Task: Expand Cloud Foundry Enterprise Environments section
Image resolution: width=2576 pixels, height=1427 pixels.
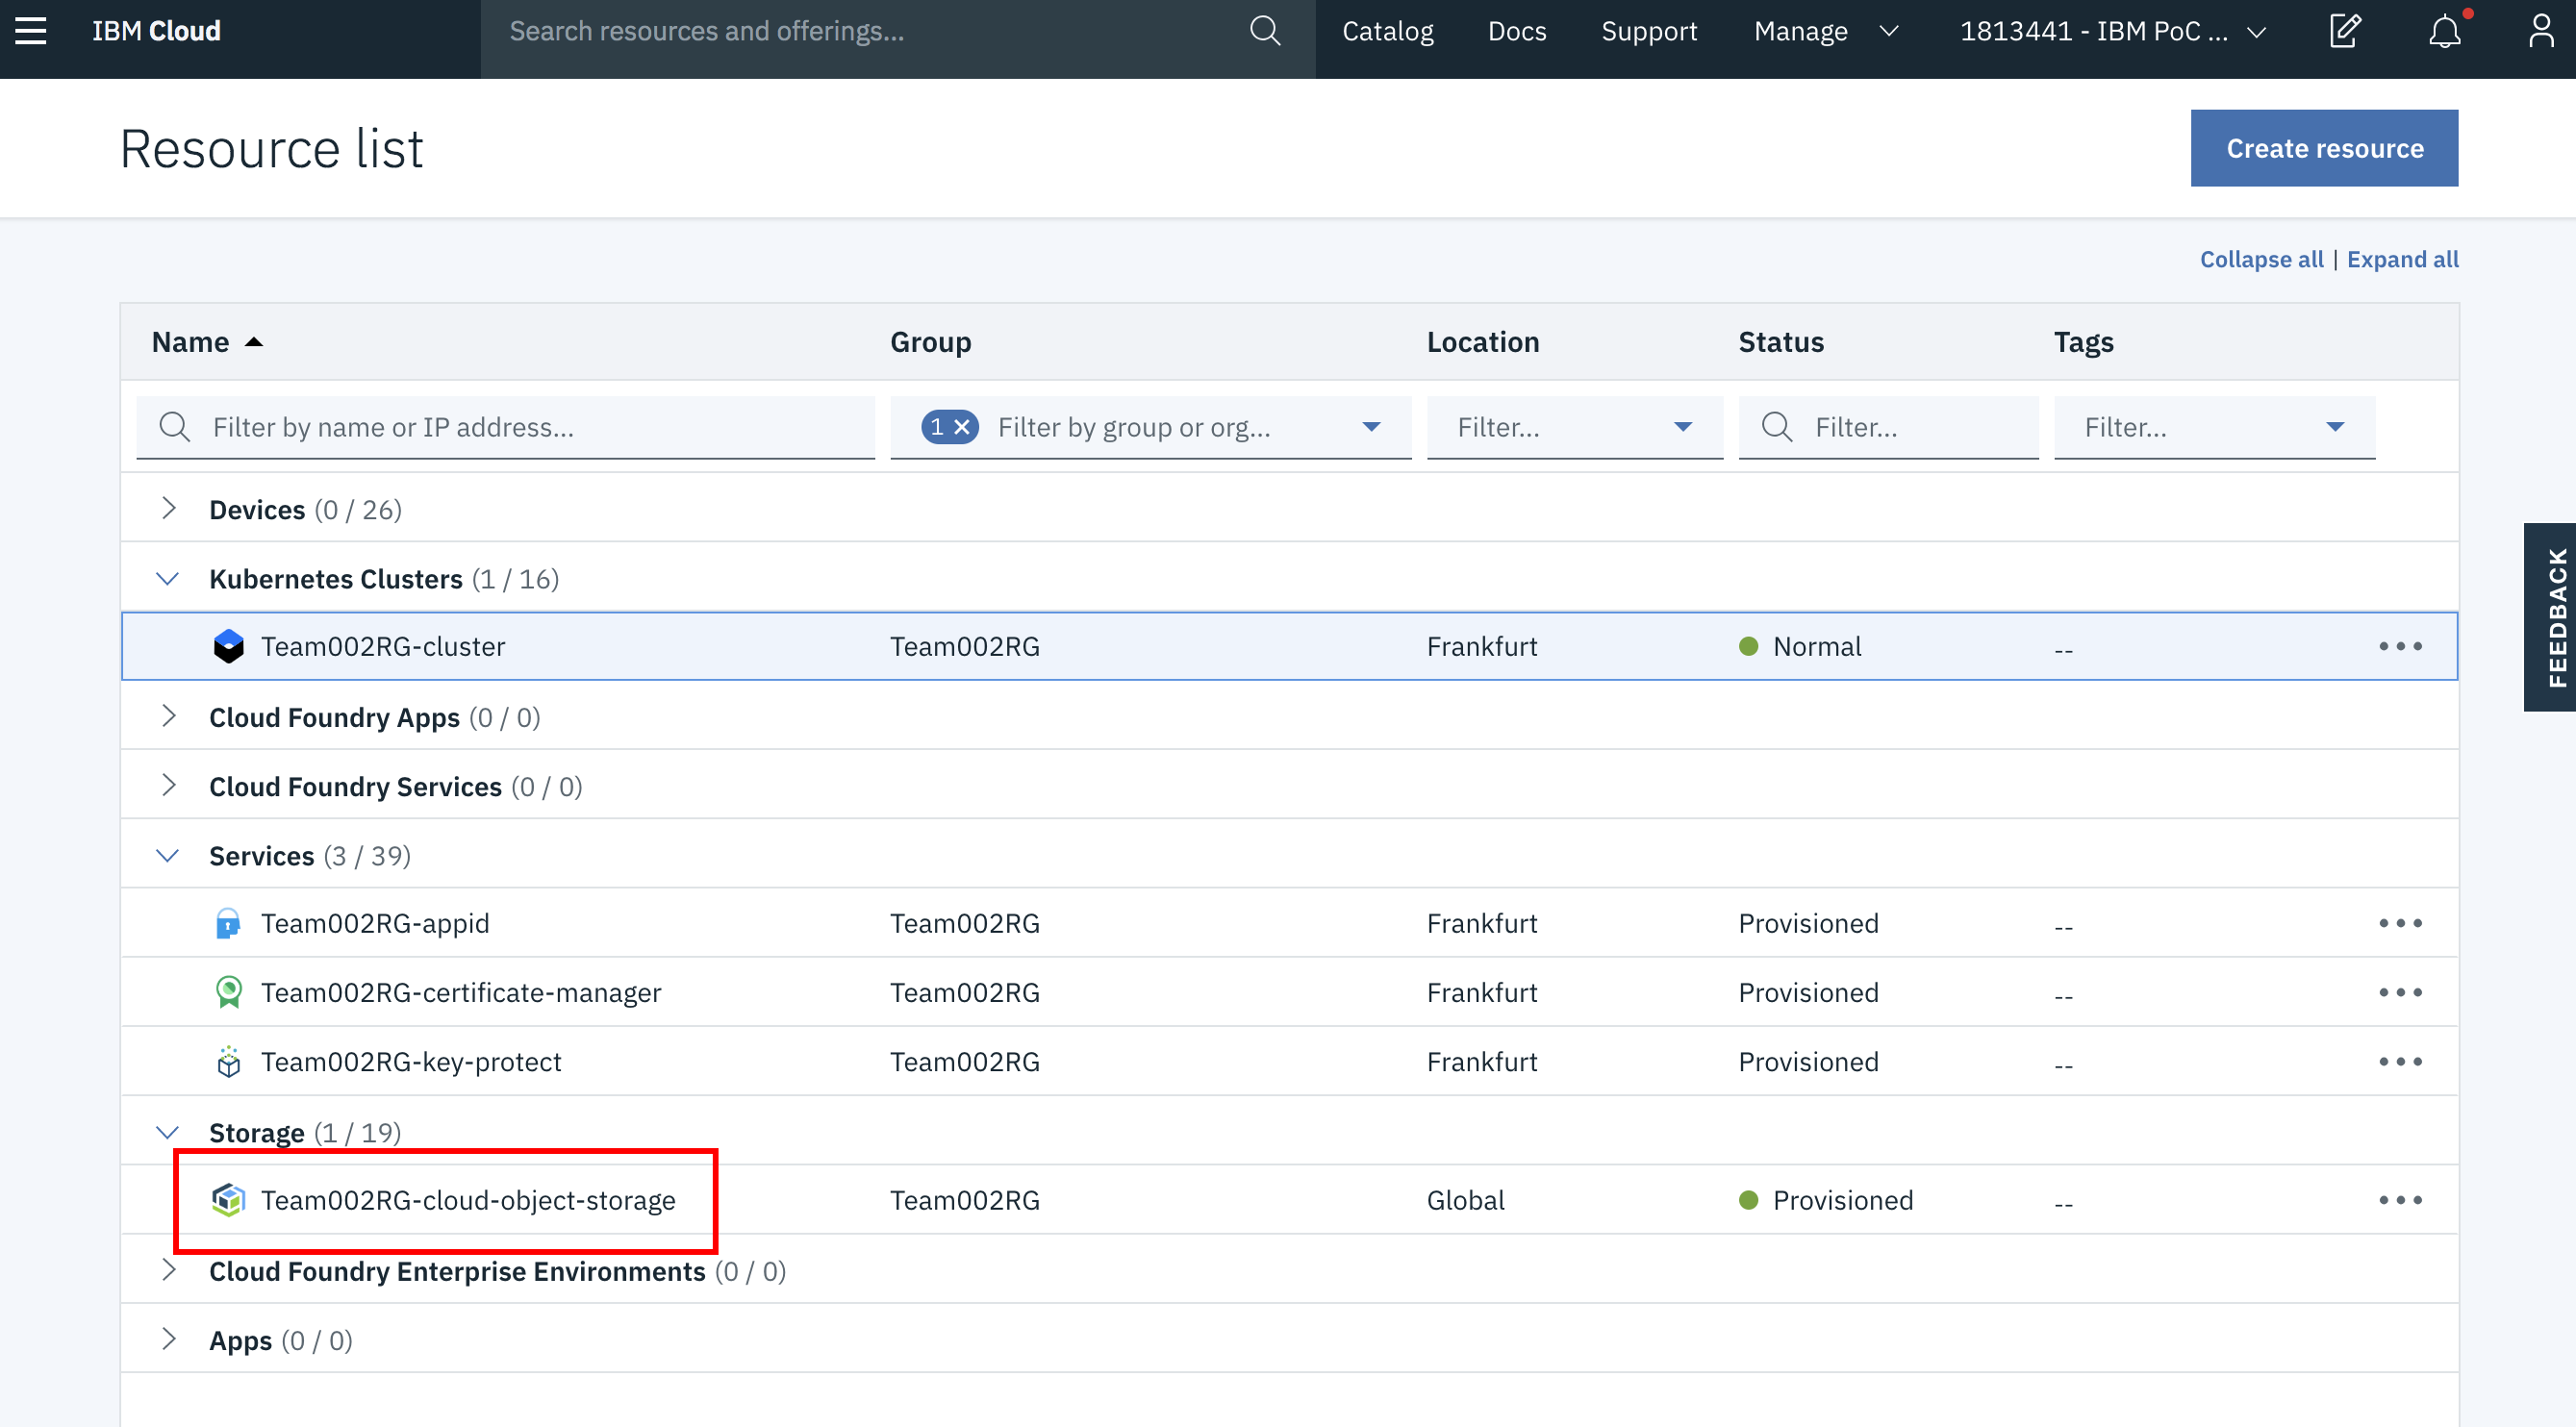Action: [169, 1270]
